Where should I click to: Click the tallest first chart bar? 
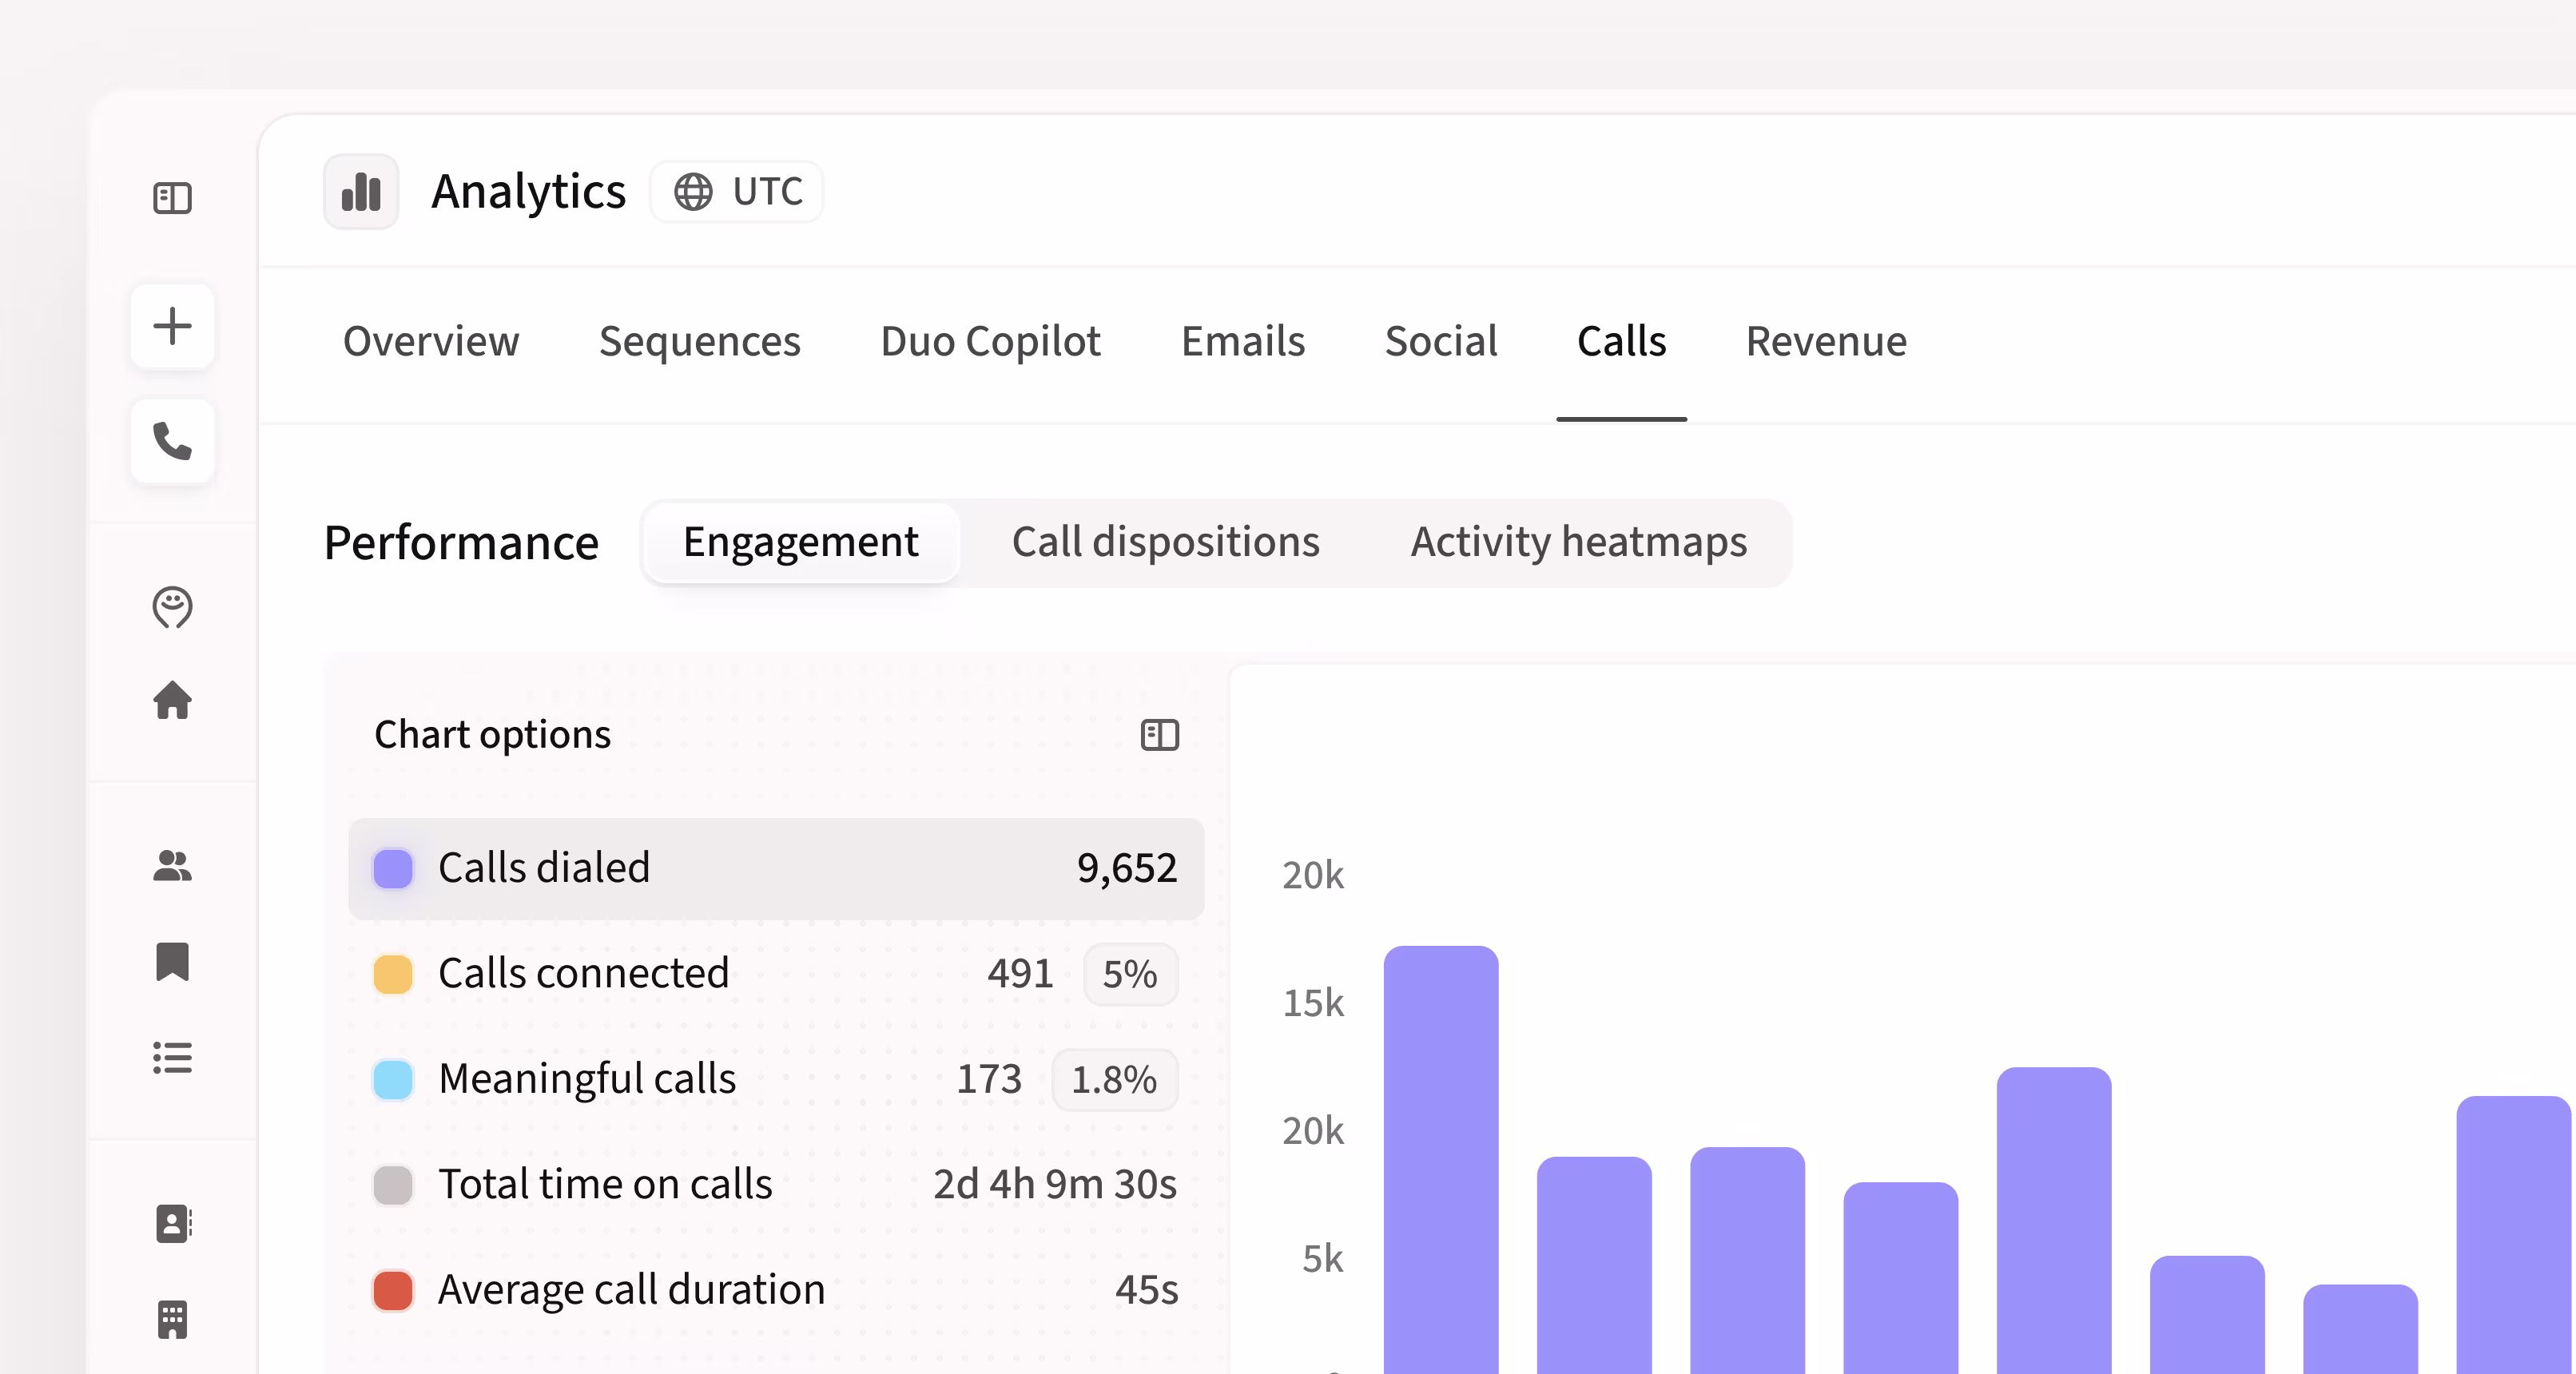[1441, 1160]
